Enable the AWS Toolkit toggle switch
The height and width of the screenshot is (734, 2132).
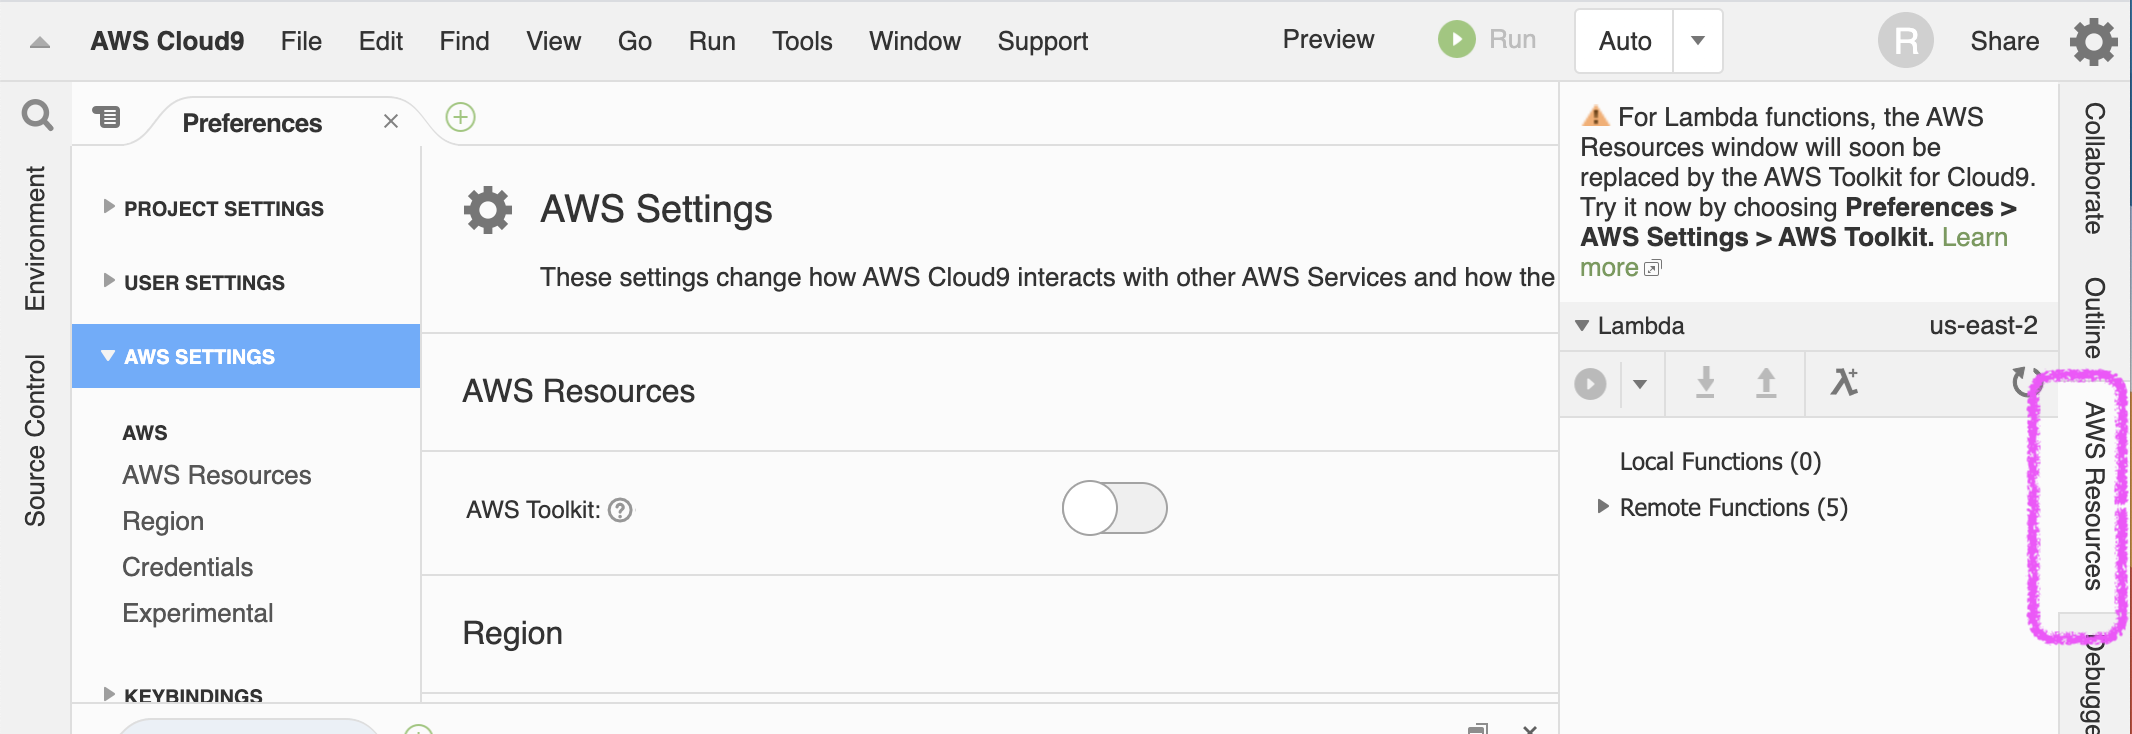pos(1114,508)
